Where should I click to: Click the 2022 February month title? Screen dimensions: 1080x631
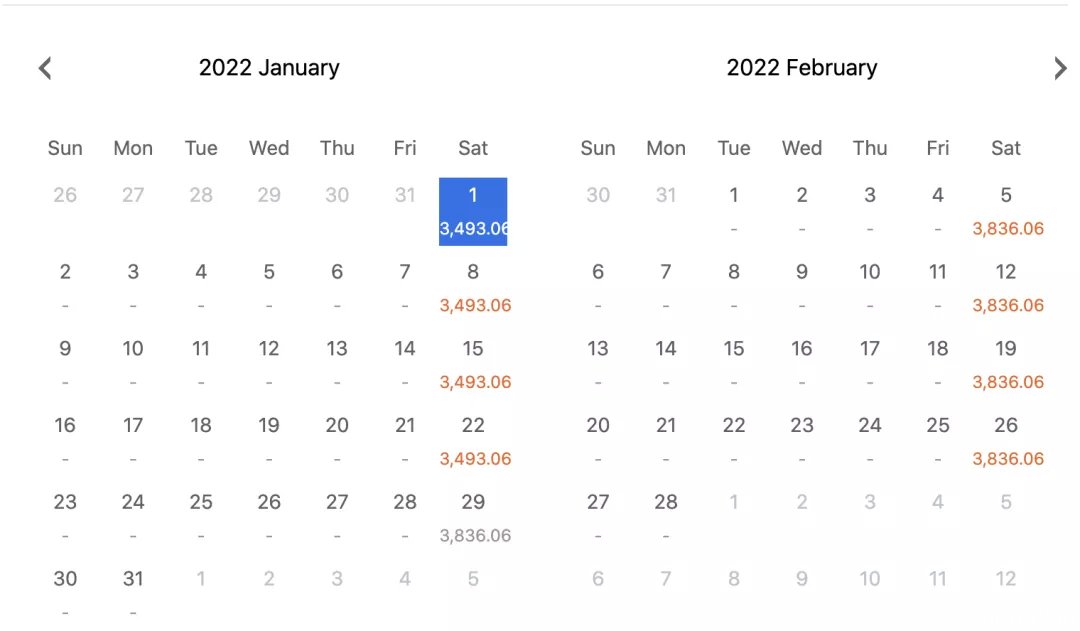click(802, 68)
